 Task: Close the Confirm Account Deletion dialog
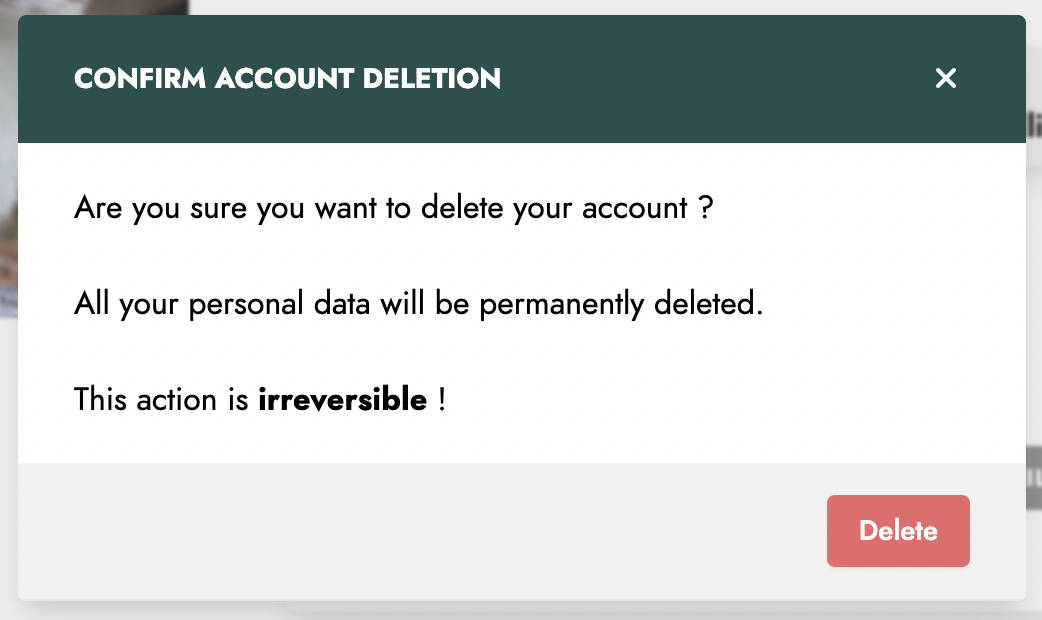tap(946, 78)
